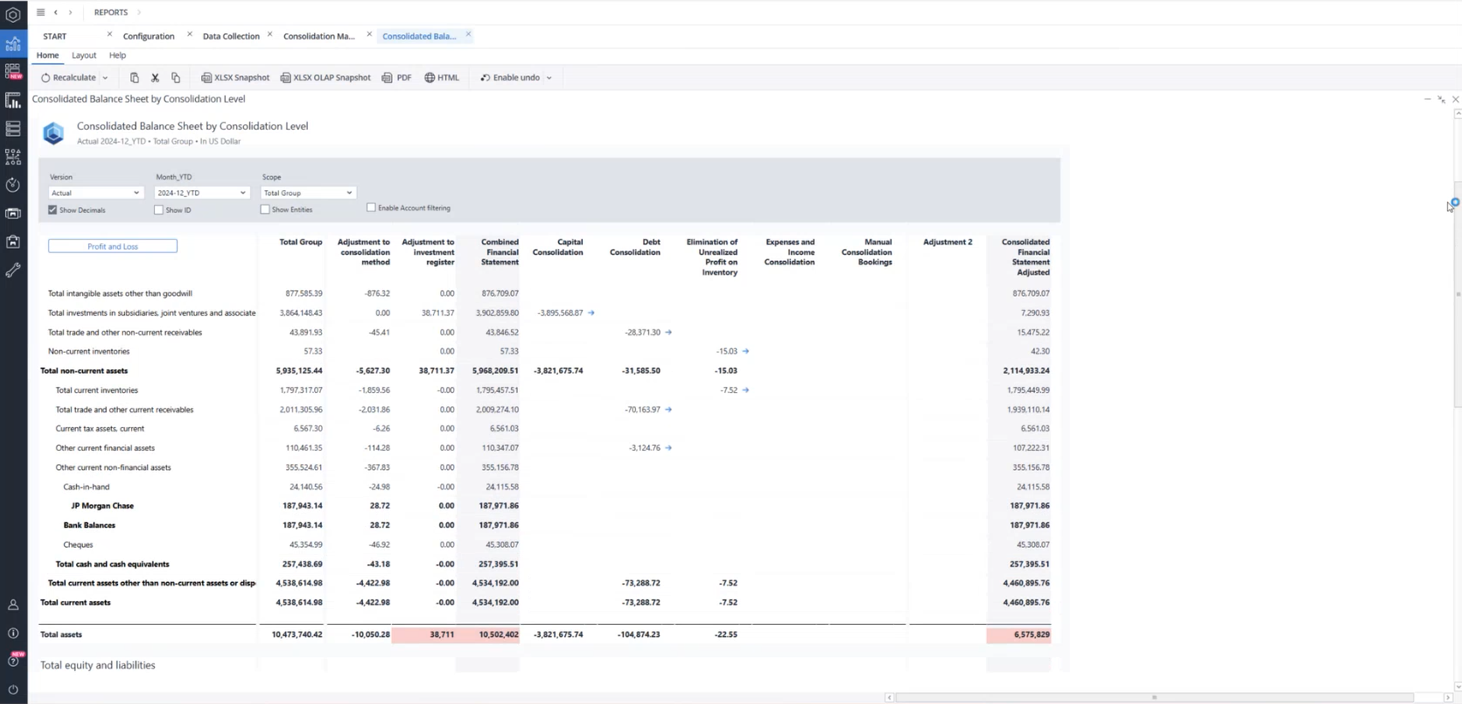The width and height of the screenshot is (1462, 704).
Task: Expand the Month_YTD dropdown
Action: click(201, 193)
